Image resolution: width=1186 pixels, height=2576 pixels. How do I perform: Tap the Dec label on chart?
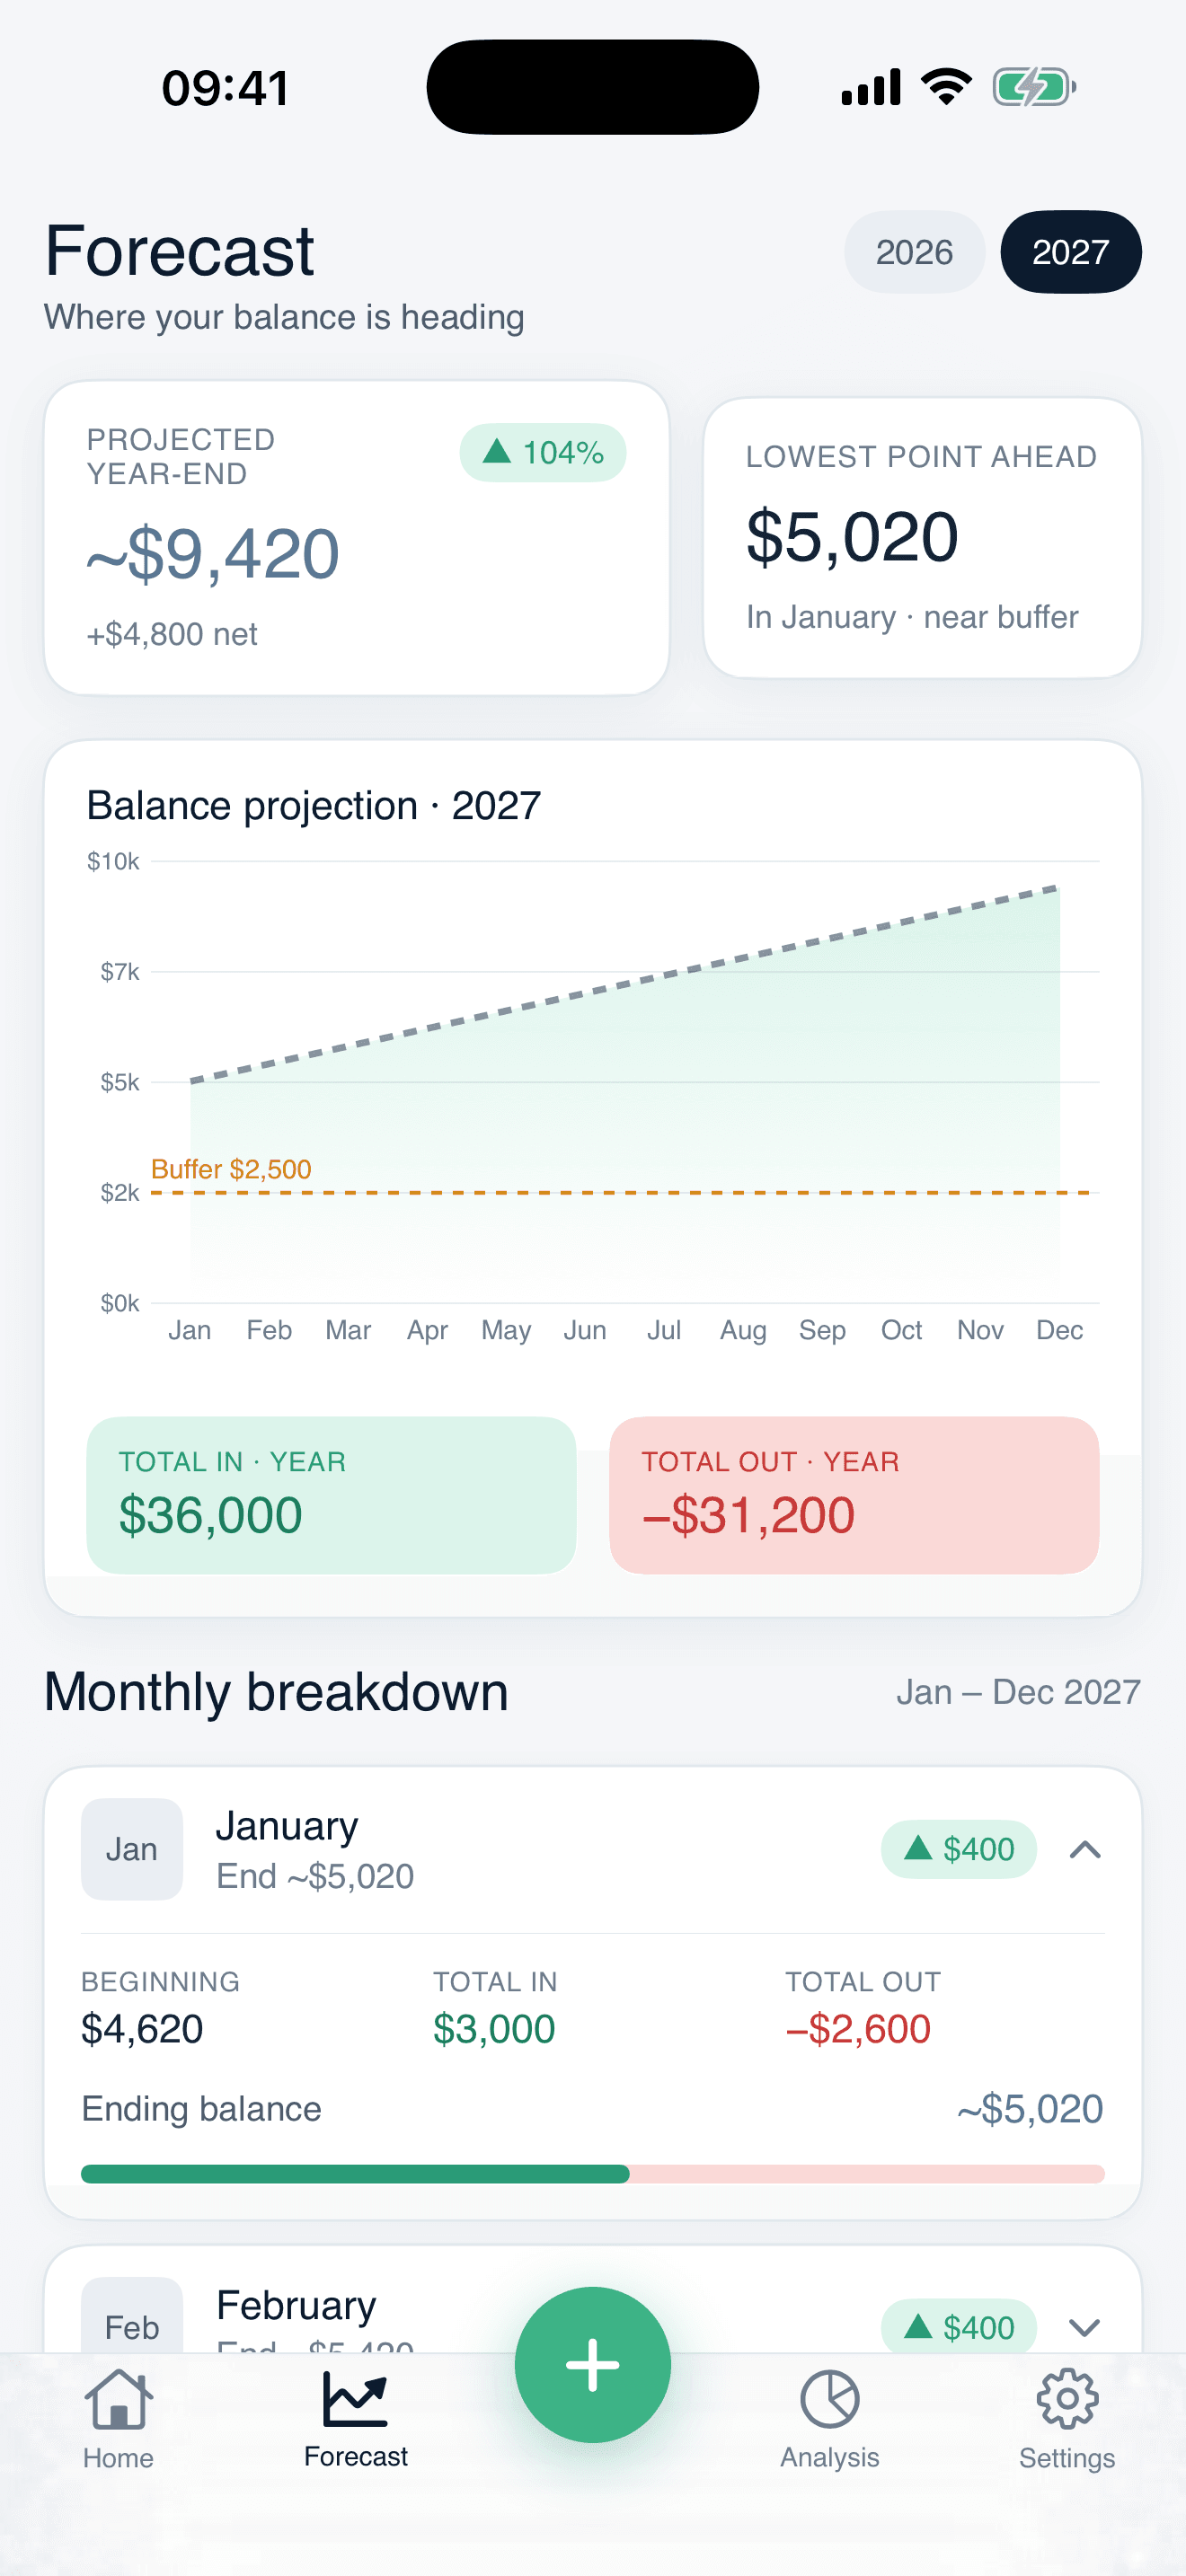click(x=1059, y=1330)
